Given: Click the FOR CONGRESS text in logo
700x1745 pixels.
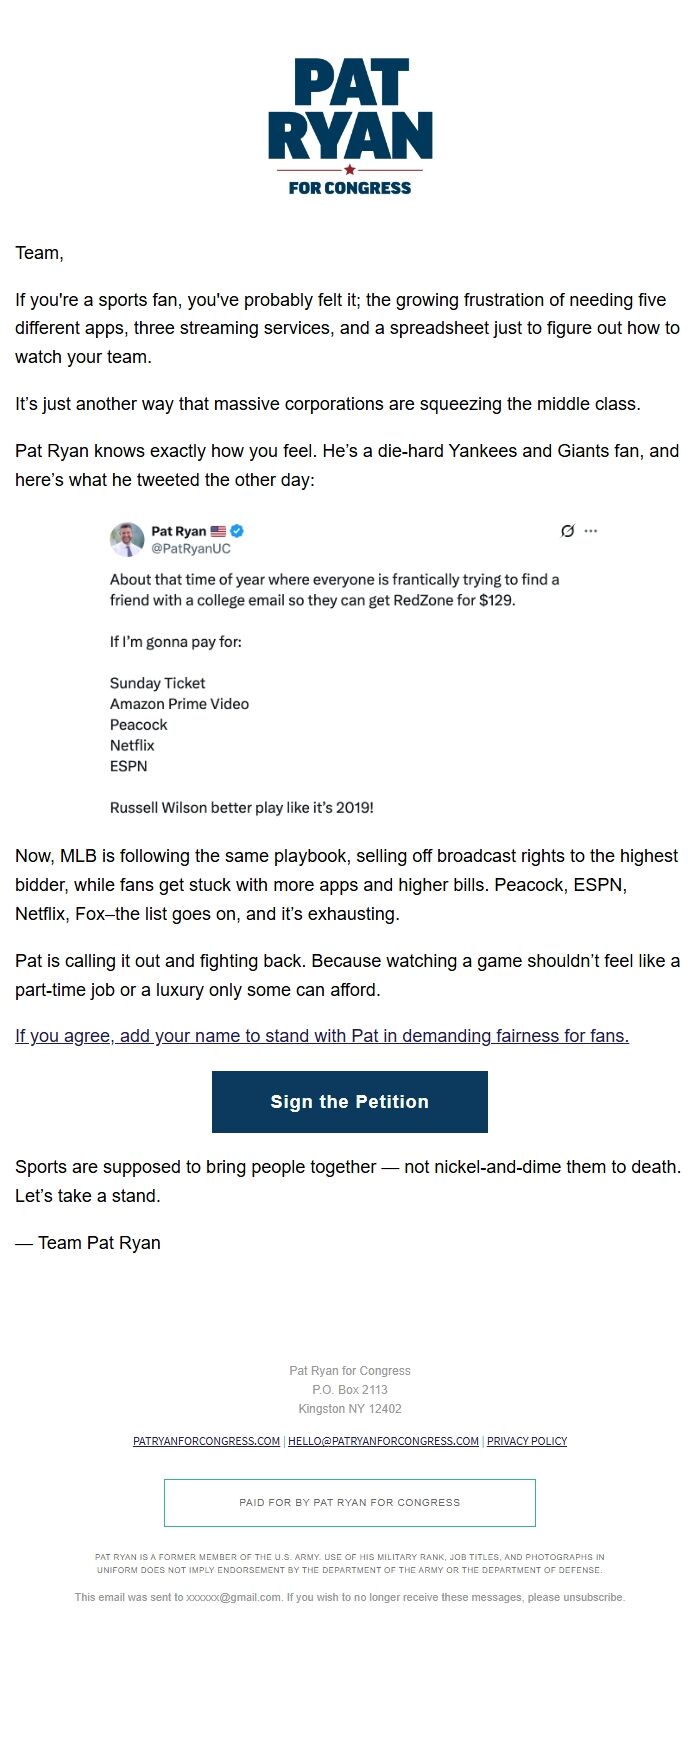Looking at the screenshot, I should [350, 187].
